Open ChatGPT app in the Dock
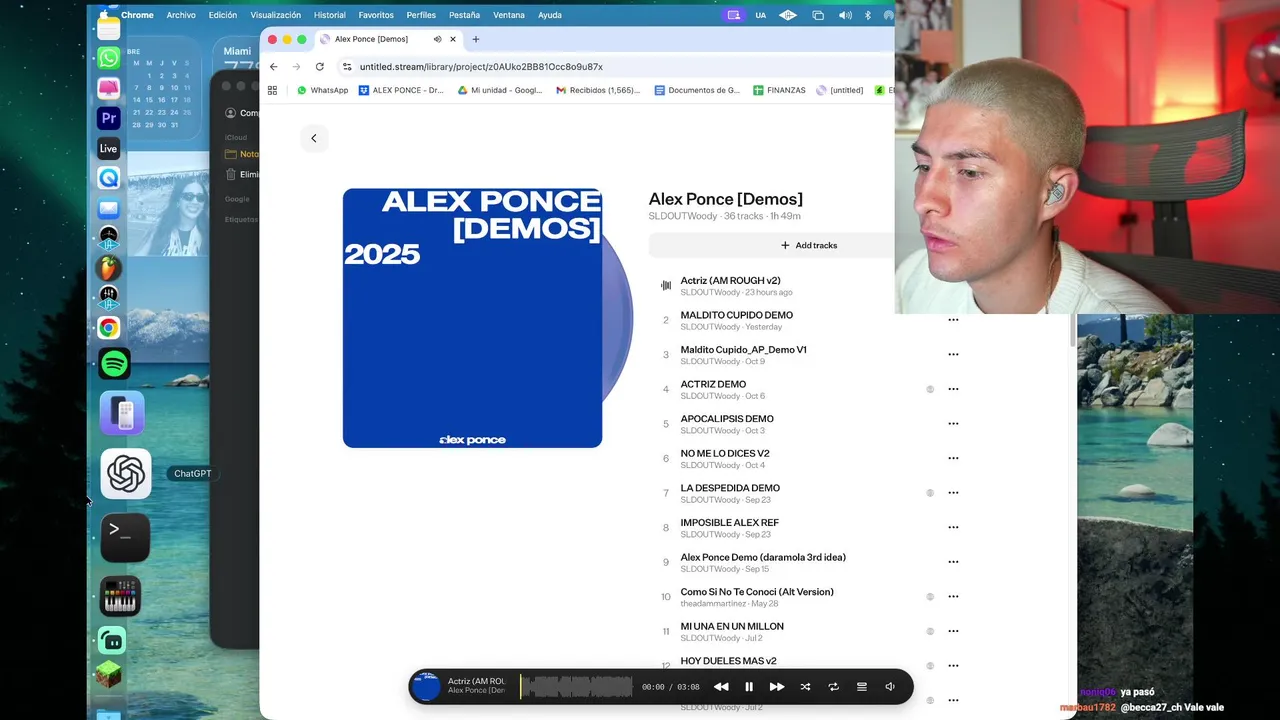Viewport: 1280px width, 720px height. [x=126, y=474]
